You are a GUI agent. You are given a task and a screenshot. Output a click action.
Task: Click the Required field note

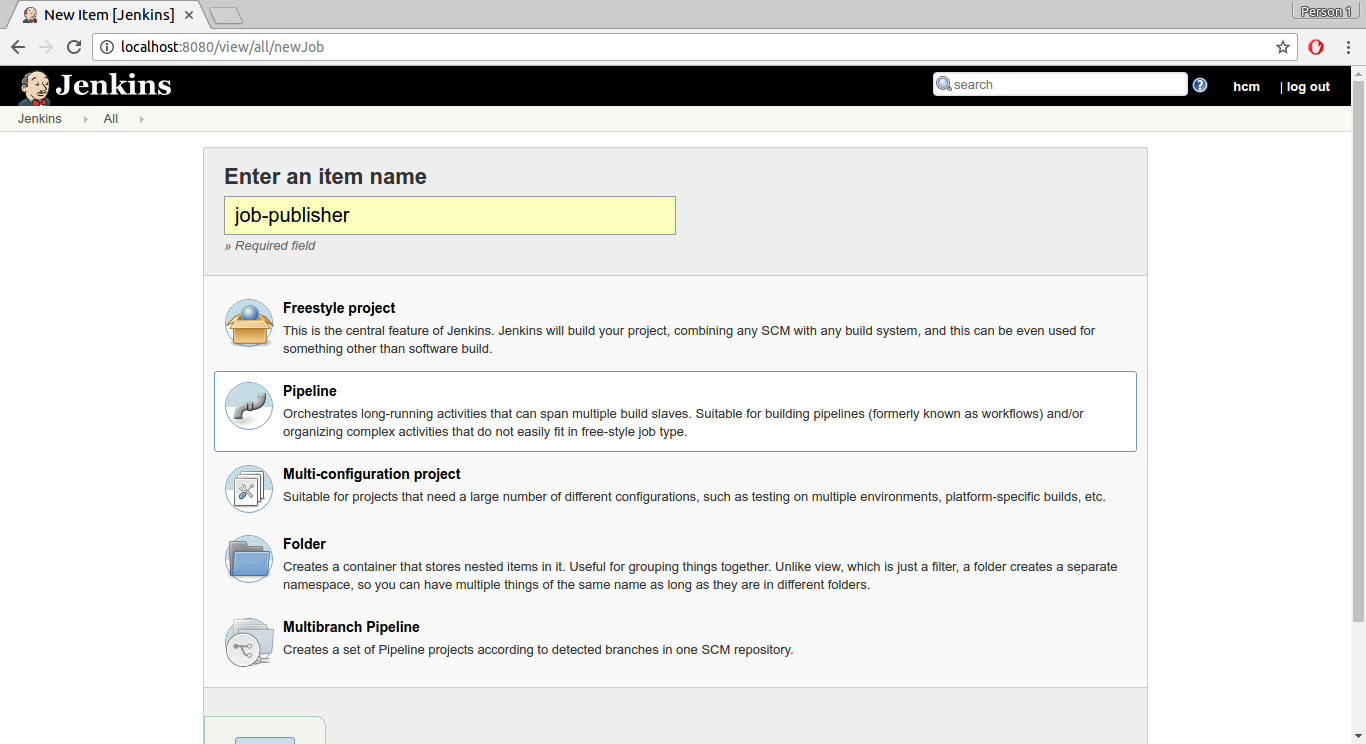point(270,246)
